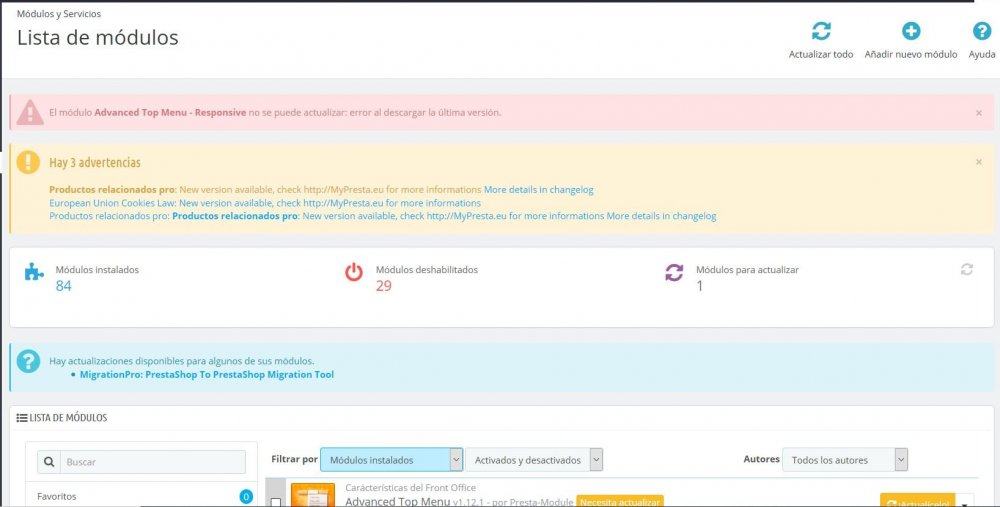
Task: Click the Lista de módulos page title
Action: (x=98, y=38)
